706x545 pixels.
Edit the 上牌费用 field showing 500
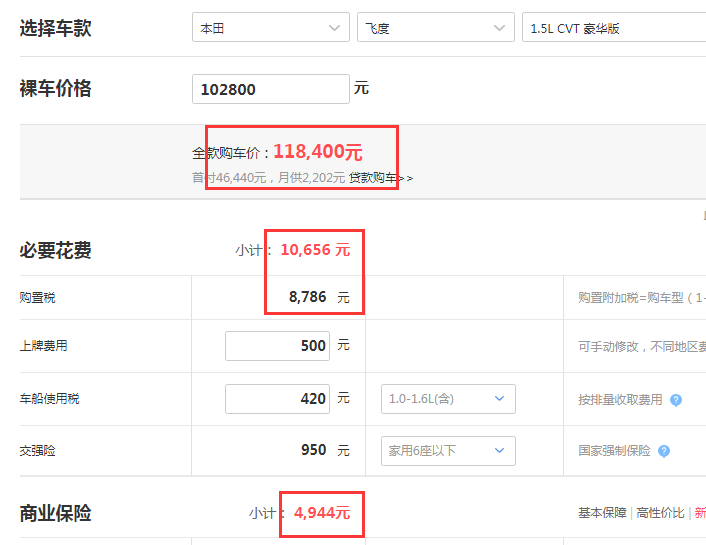(x=277, y=346)
